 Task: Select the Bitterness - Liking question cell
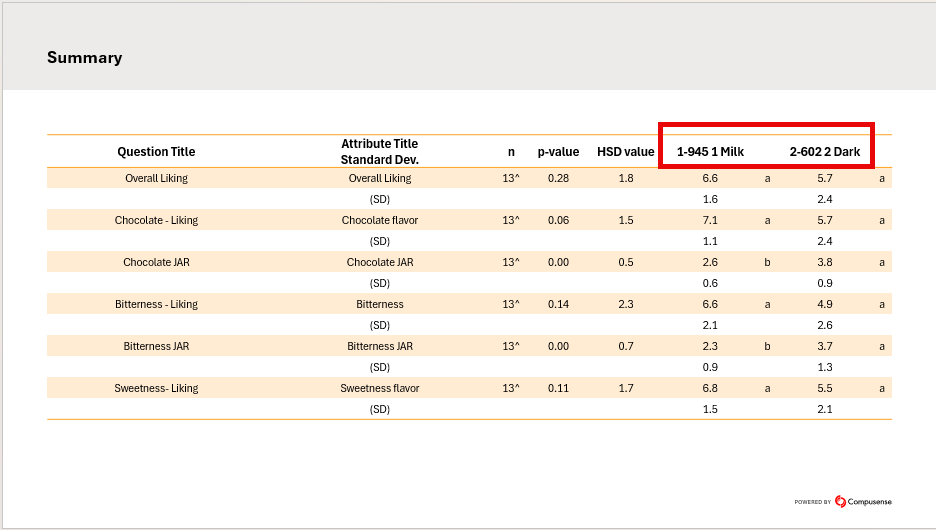[x=156, y=304]
